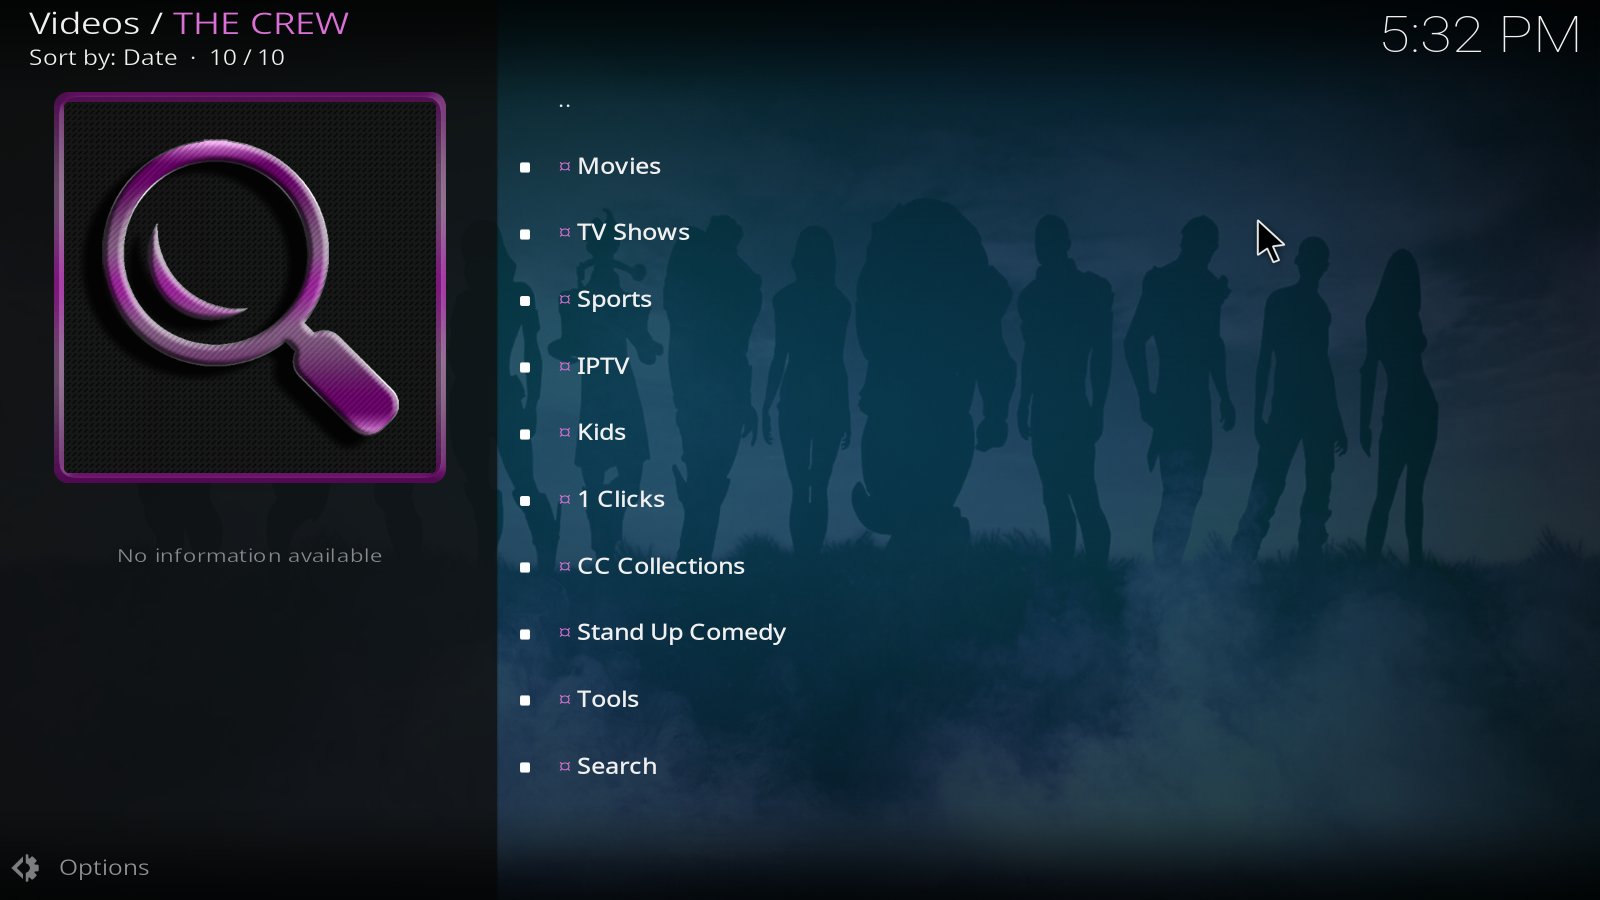Click the bullet icon beside Search

click(525, 767)
